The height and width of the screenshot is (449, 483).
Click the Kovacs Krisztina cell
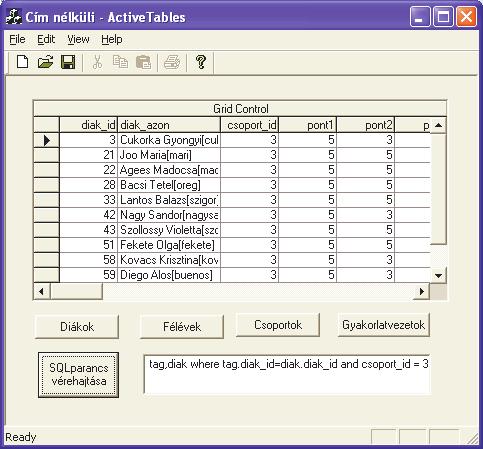pyautogui.click(x=169, y=260)
